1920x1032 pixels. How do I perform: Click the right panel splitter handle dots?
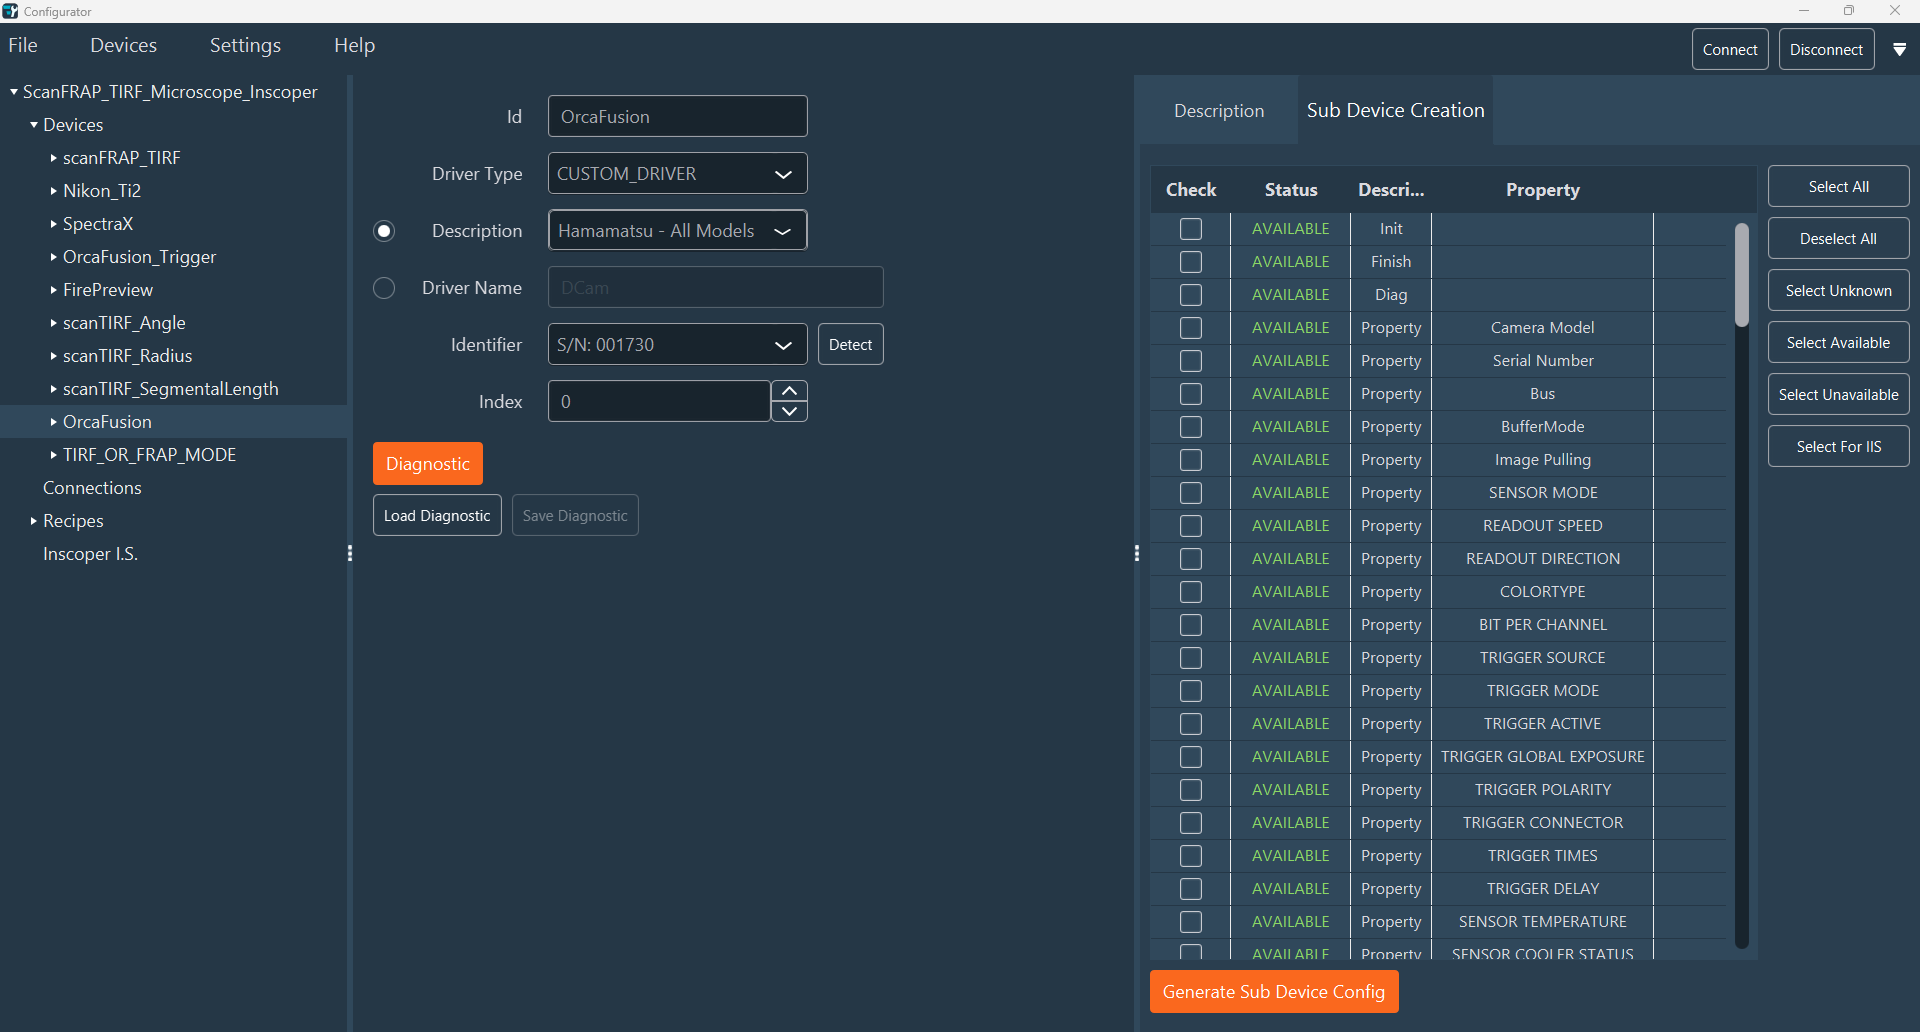1137,553
